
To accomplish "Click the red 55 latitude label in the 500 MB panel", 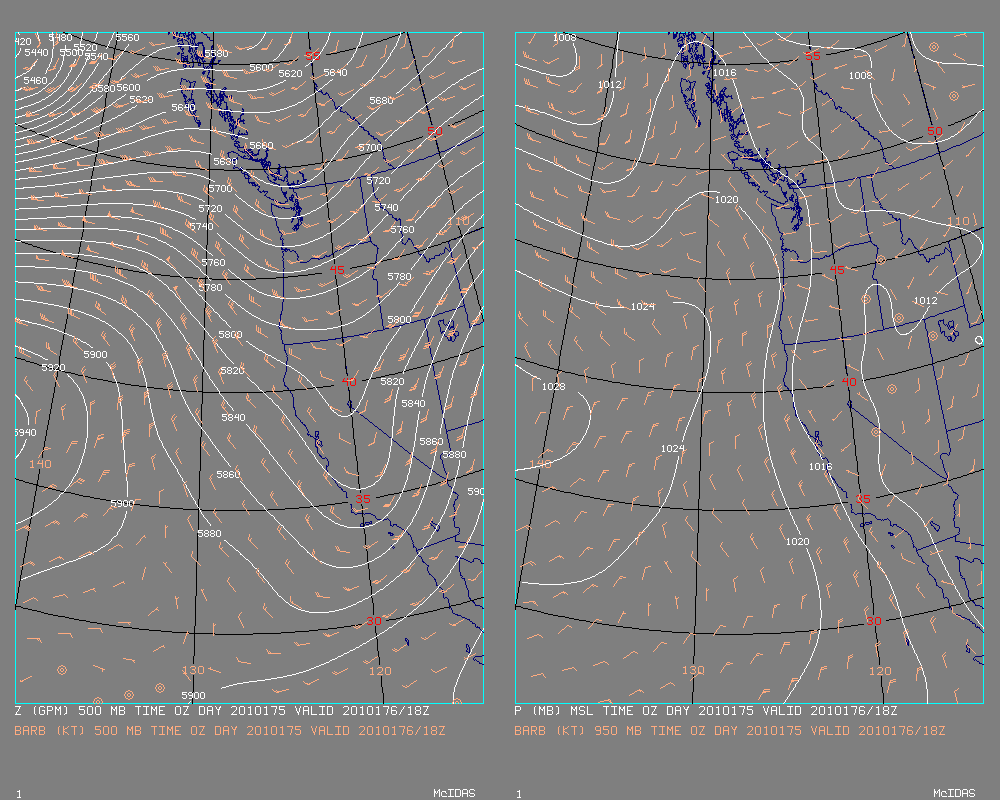I will [x=312, y=56].
